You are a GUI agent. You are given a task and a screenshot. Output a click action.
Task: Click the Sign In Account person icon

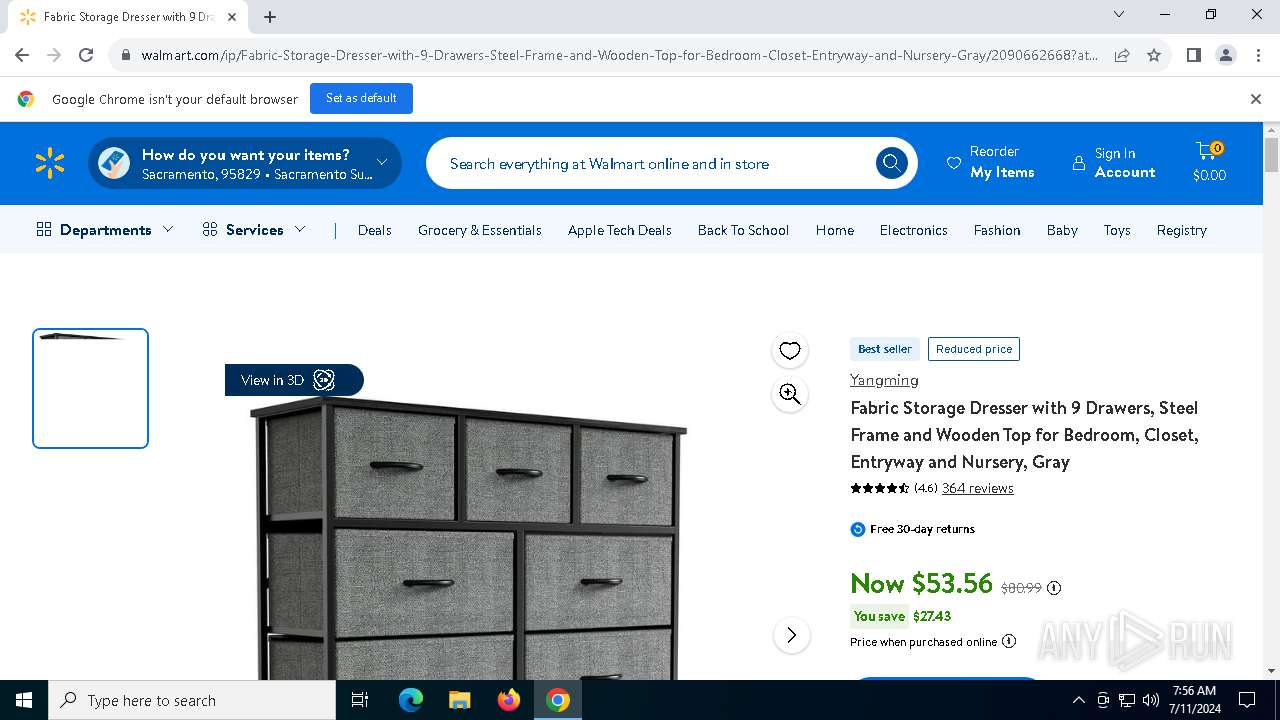tap(1078, 163)
